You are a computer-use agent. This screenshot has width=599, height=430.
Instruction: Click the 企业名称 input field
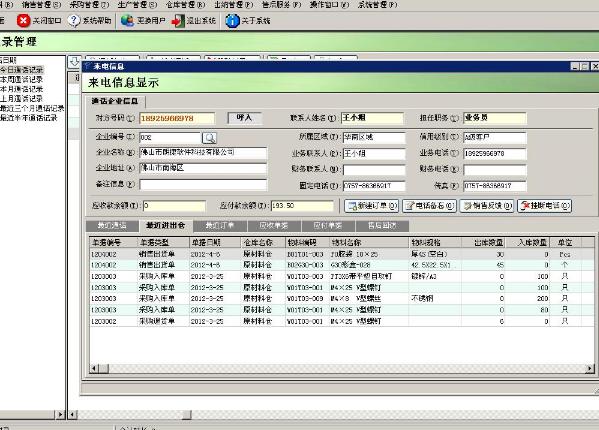203,153
